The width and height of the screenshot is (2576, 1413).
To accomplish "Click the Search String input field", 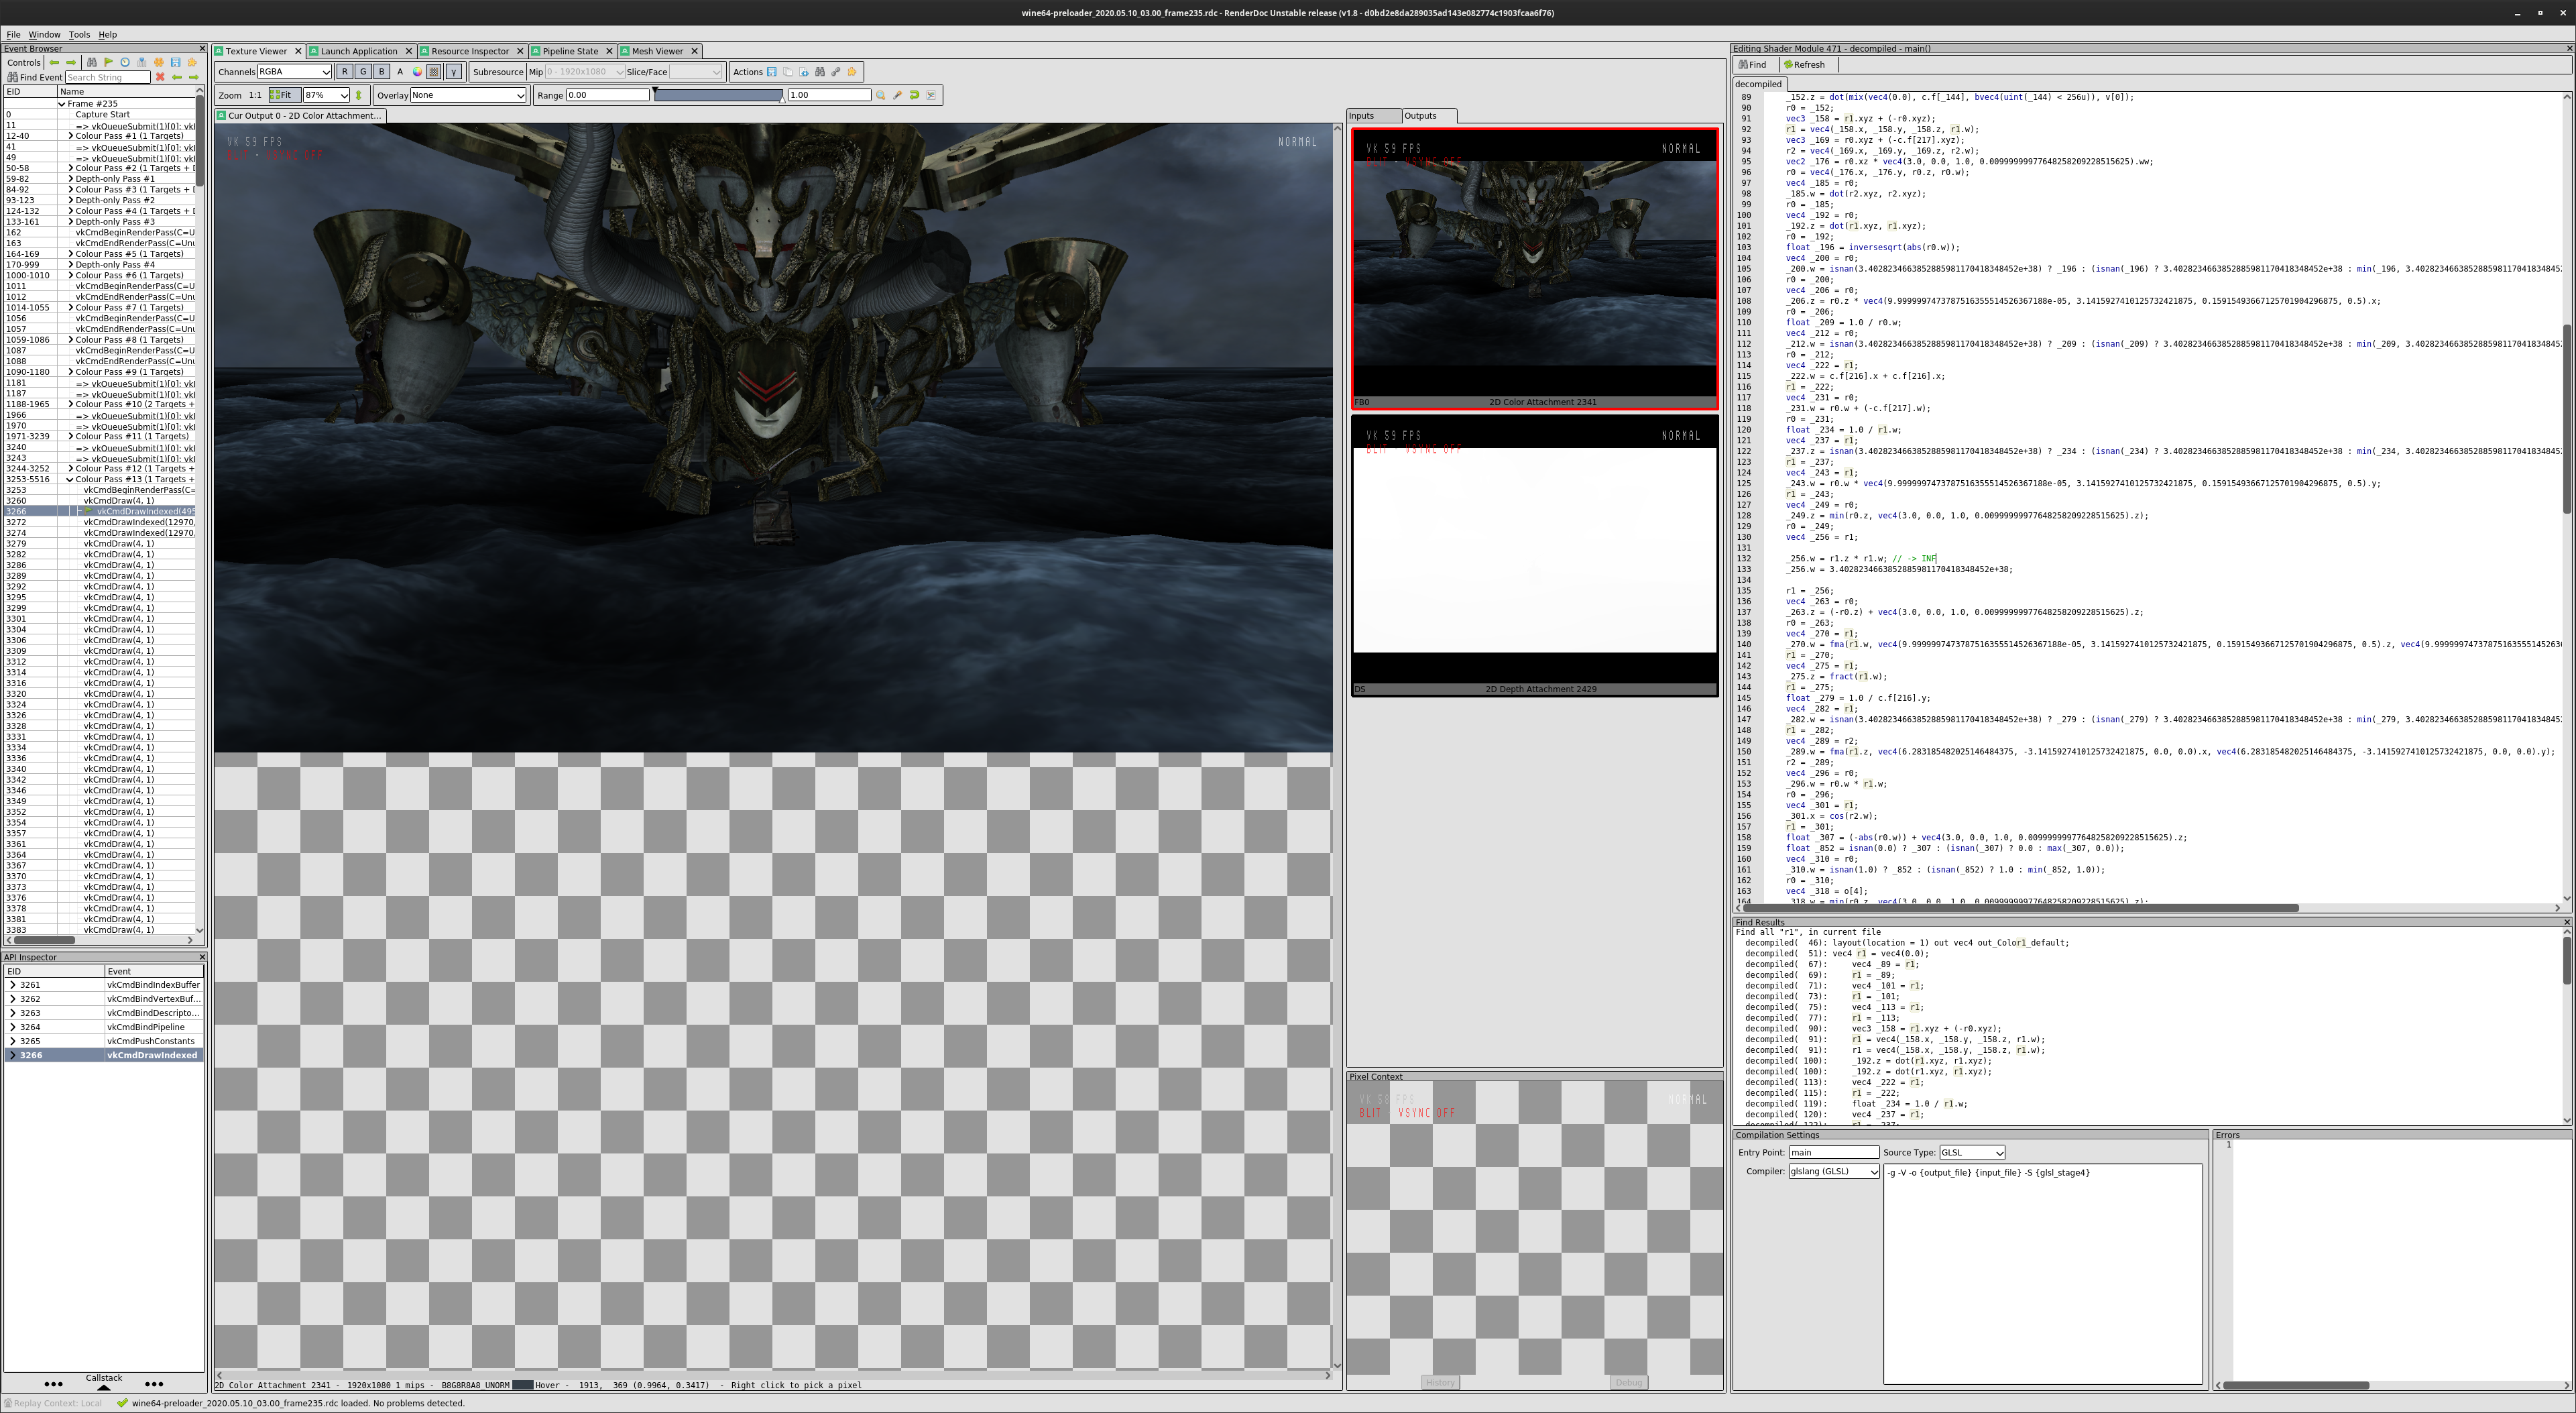I will 108,77.
